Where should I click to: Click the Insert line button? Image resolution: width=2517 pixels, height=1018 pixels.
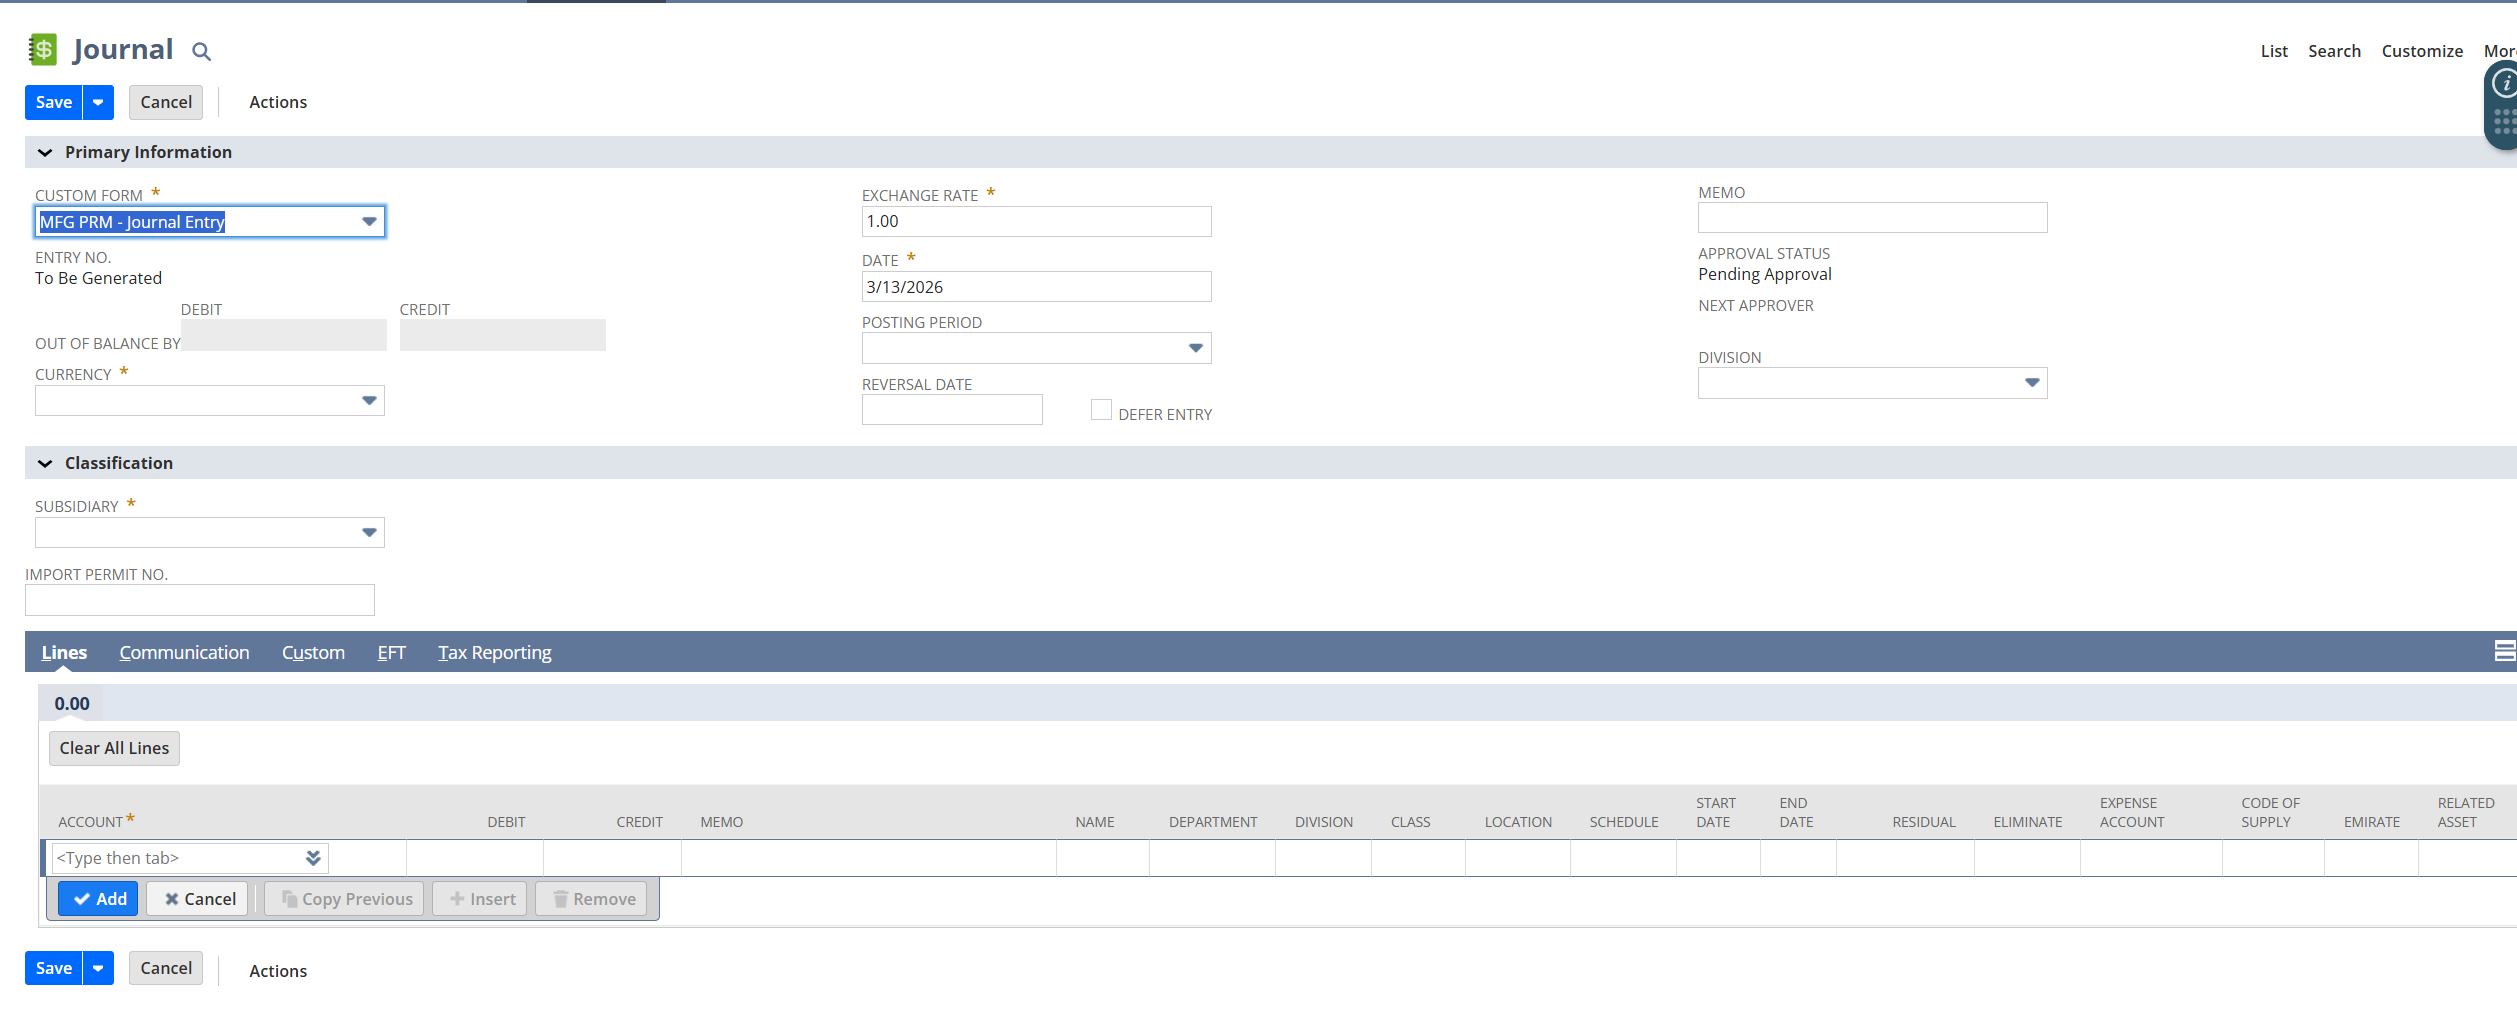[x=480, y=899]
